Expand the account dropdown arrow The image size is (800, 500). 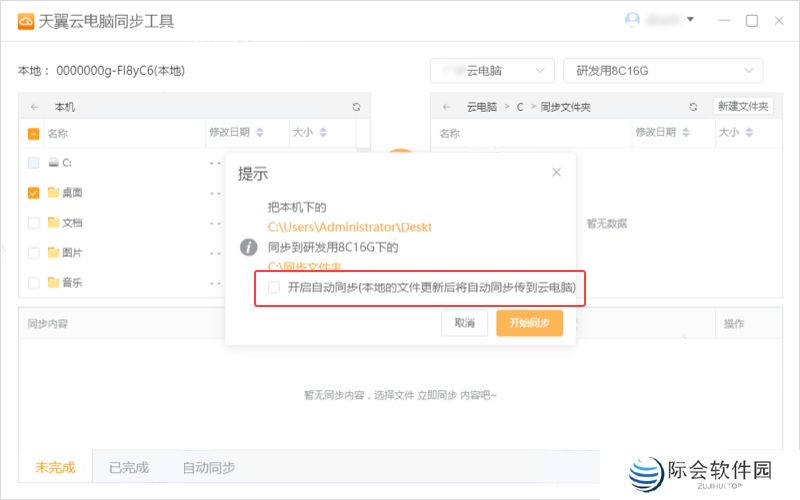pyautogui.click(x=690, y=19)
